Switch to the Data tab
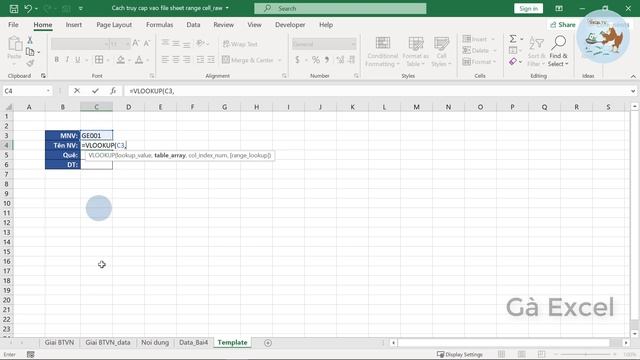640x360 pixels. (x=193, y=25)
